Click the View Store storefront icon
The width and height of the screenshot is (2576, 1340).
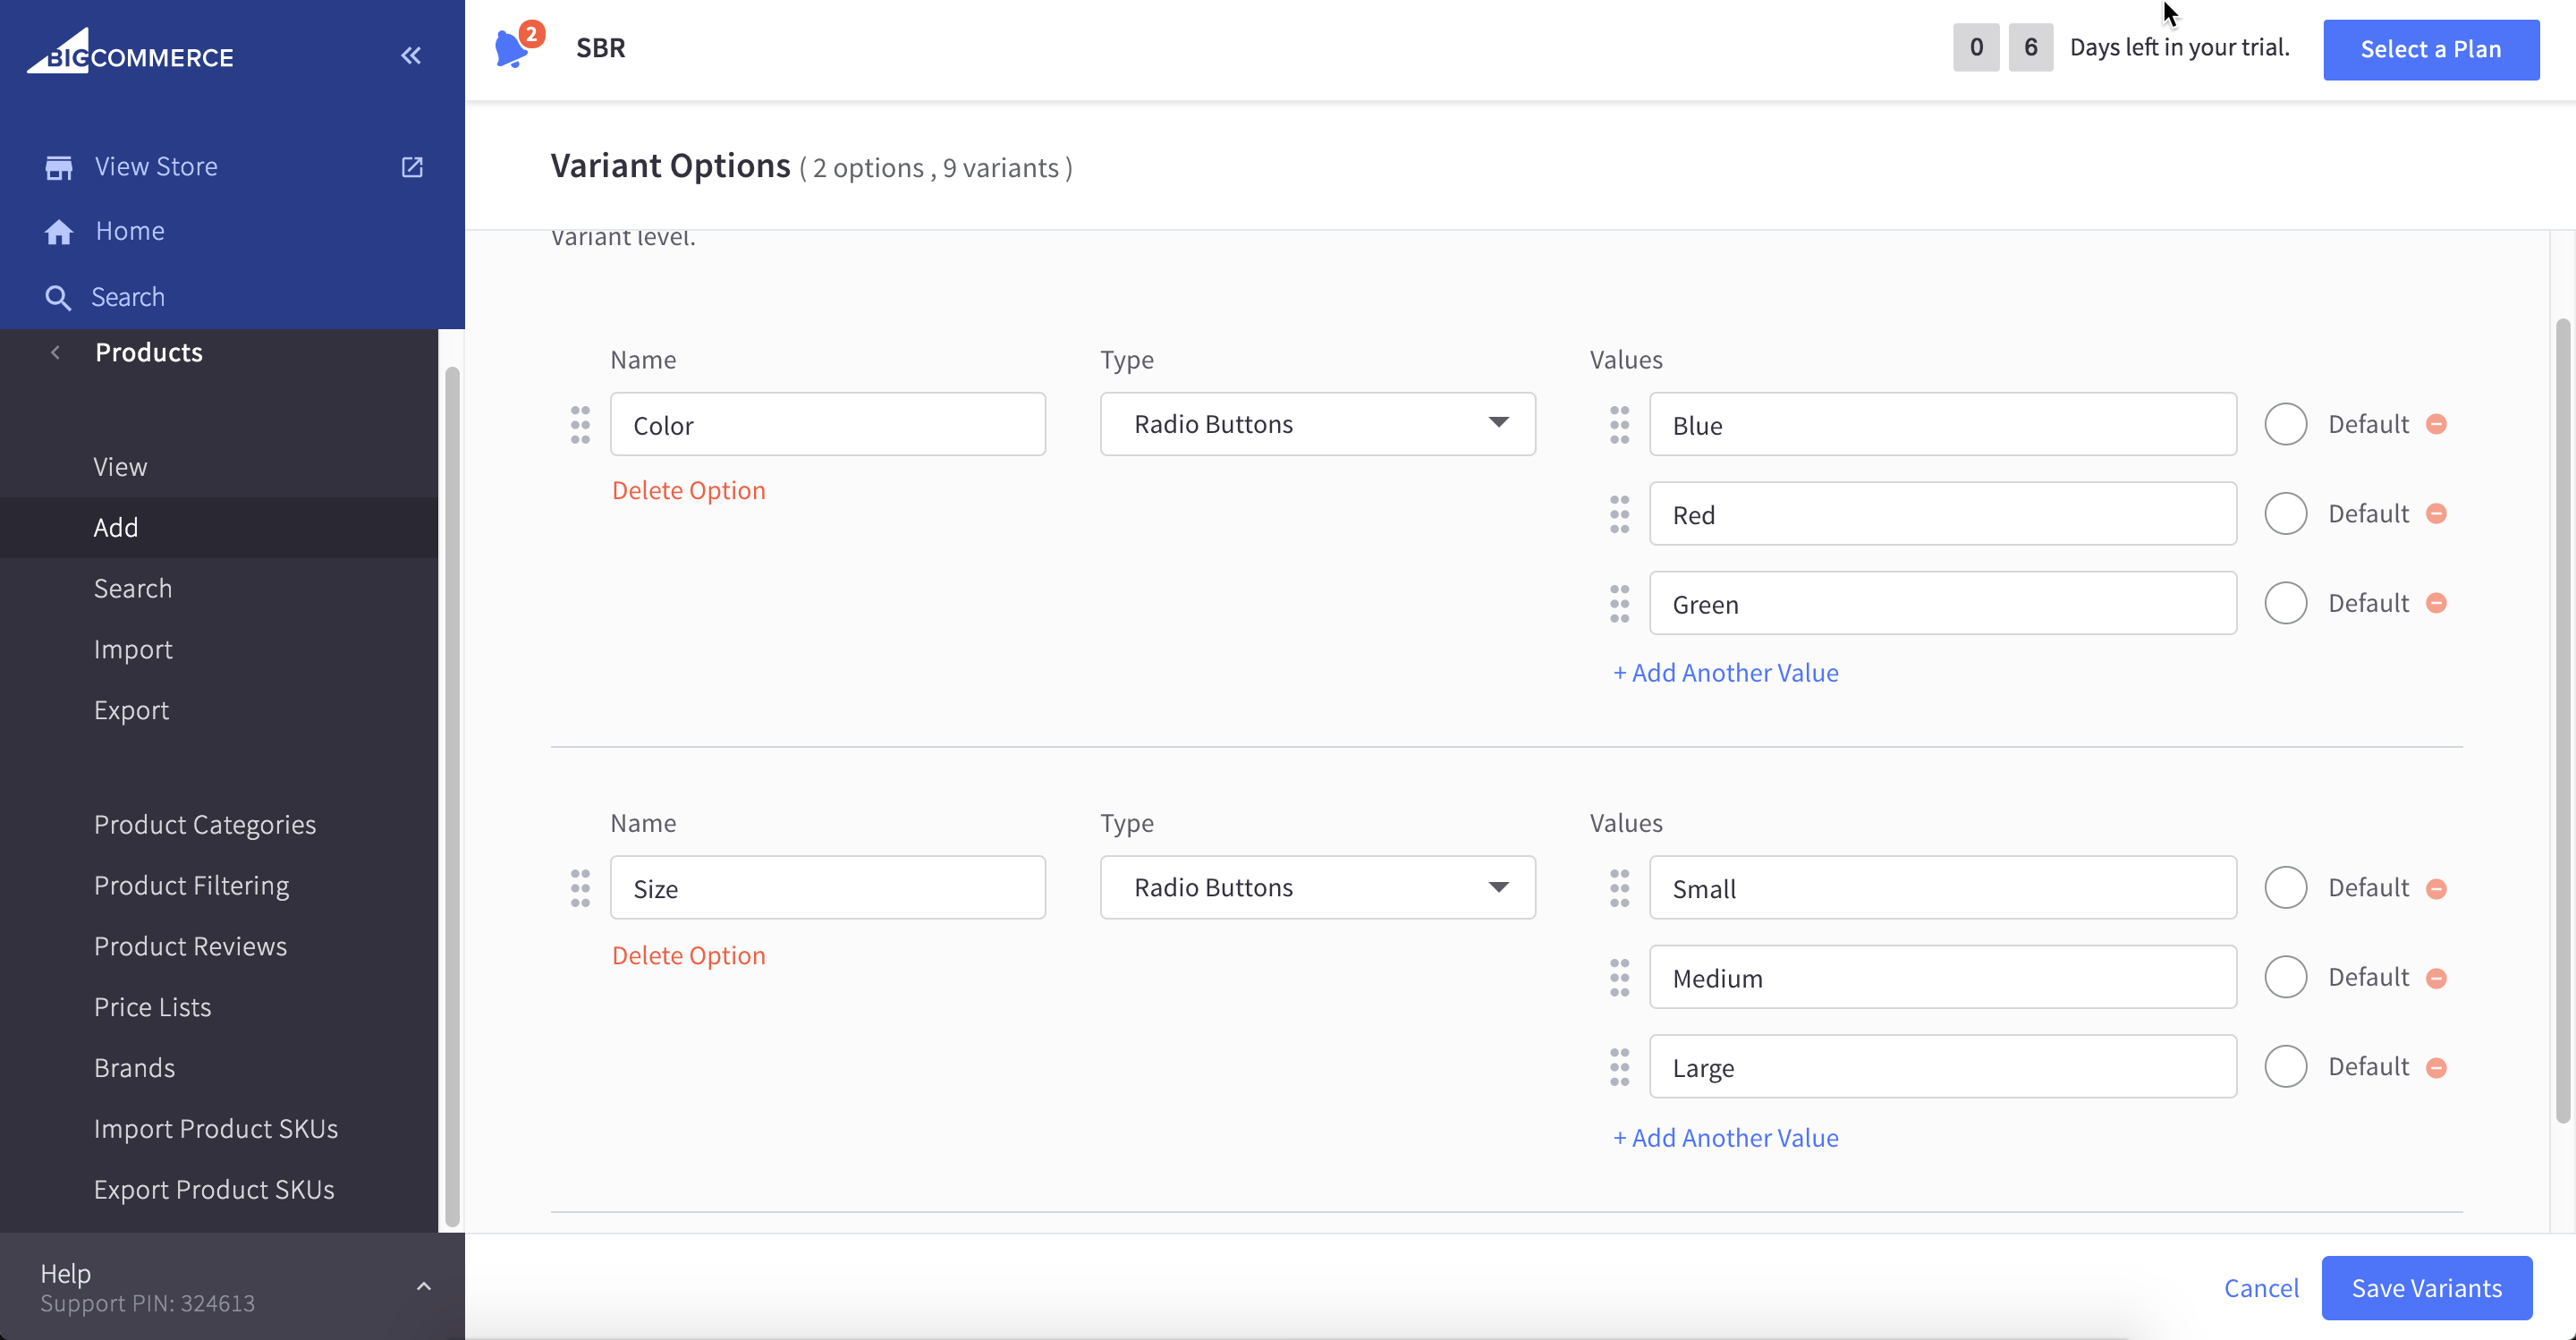tap(59, 167)
